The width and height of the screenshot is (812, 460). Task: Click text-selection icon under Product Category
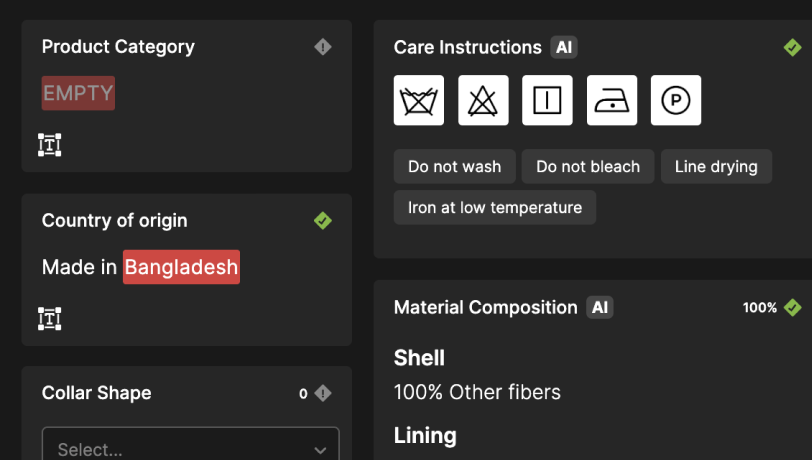50,145
